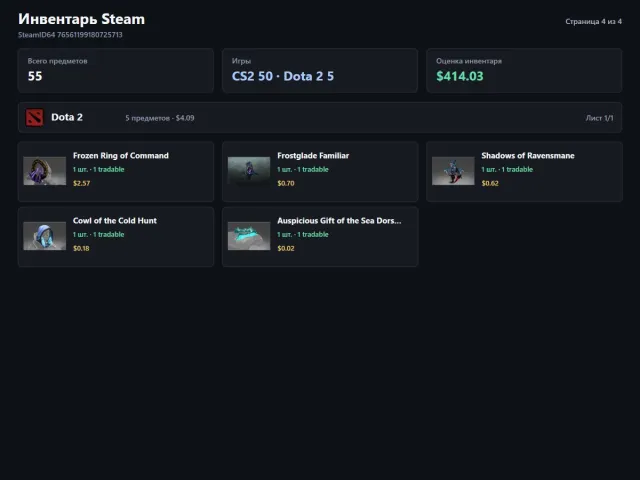The width and height of the screenshot is (640, 480).
Task: Click the $0.70 price value
Action: coord(286,183)
